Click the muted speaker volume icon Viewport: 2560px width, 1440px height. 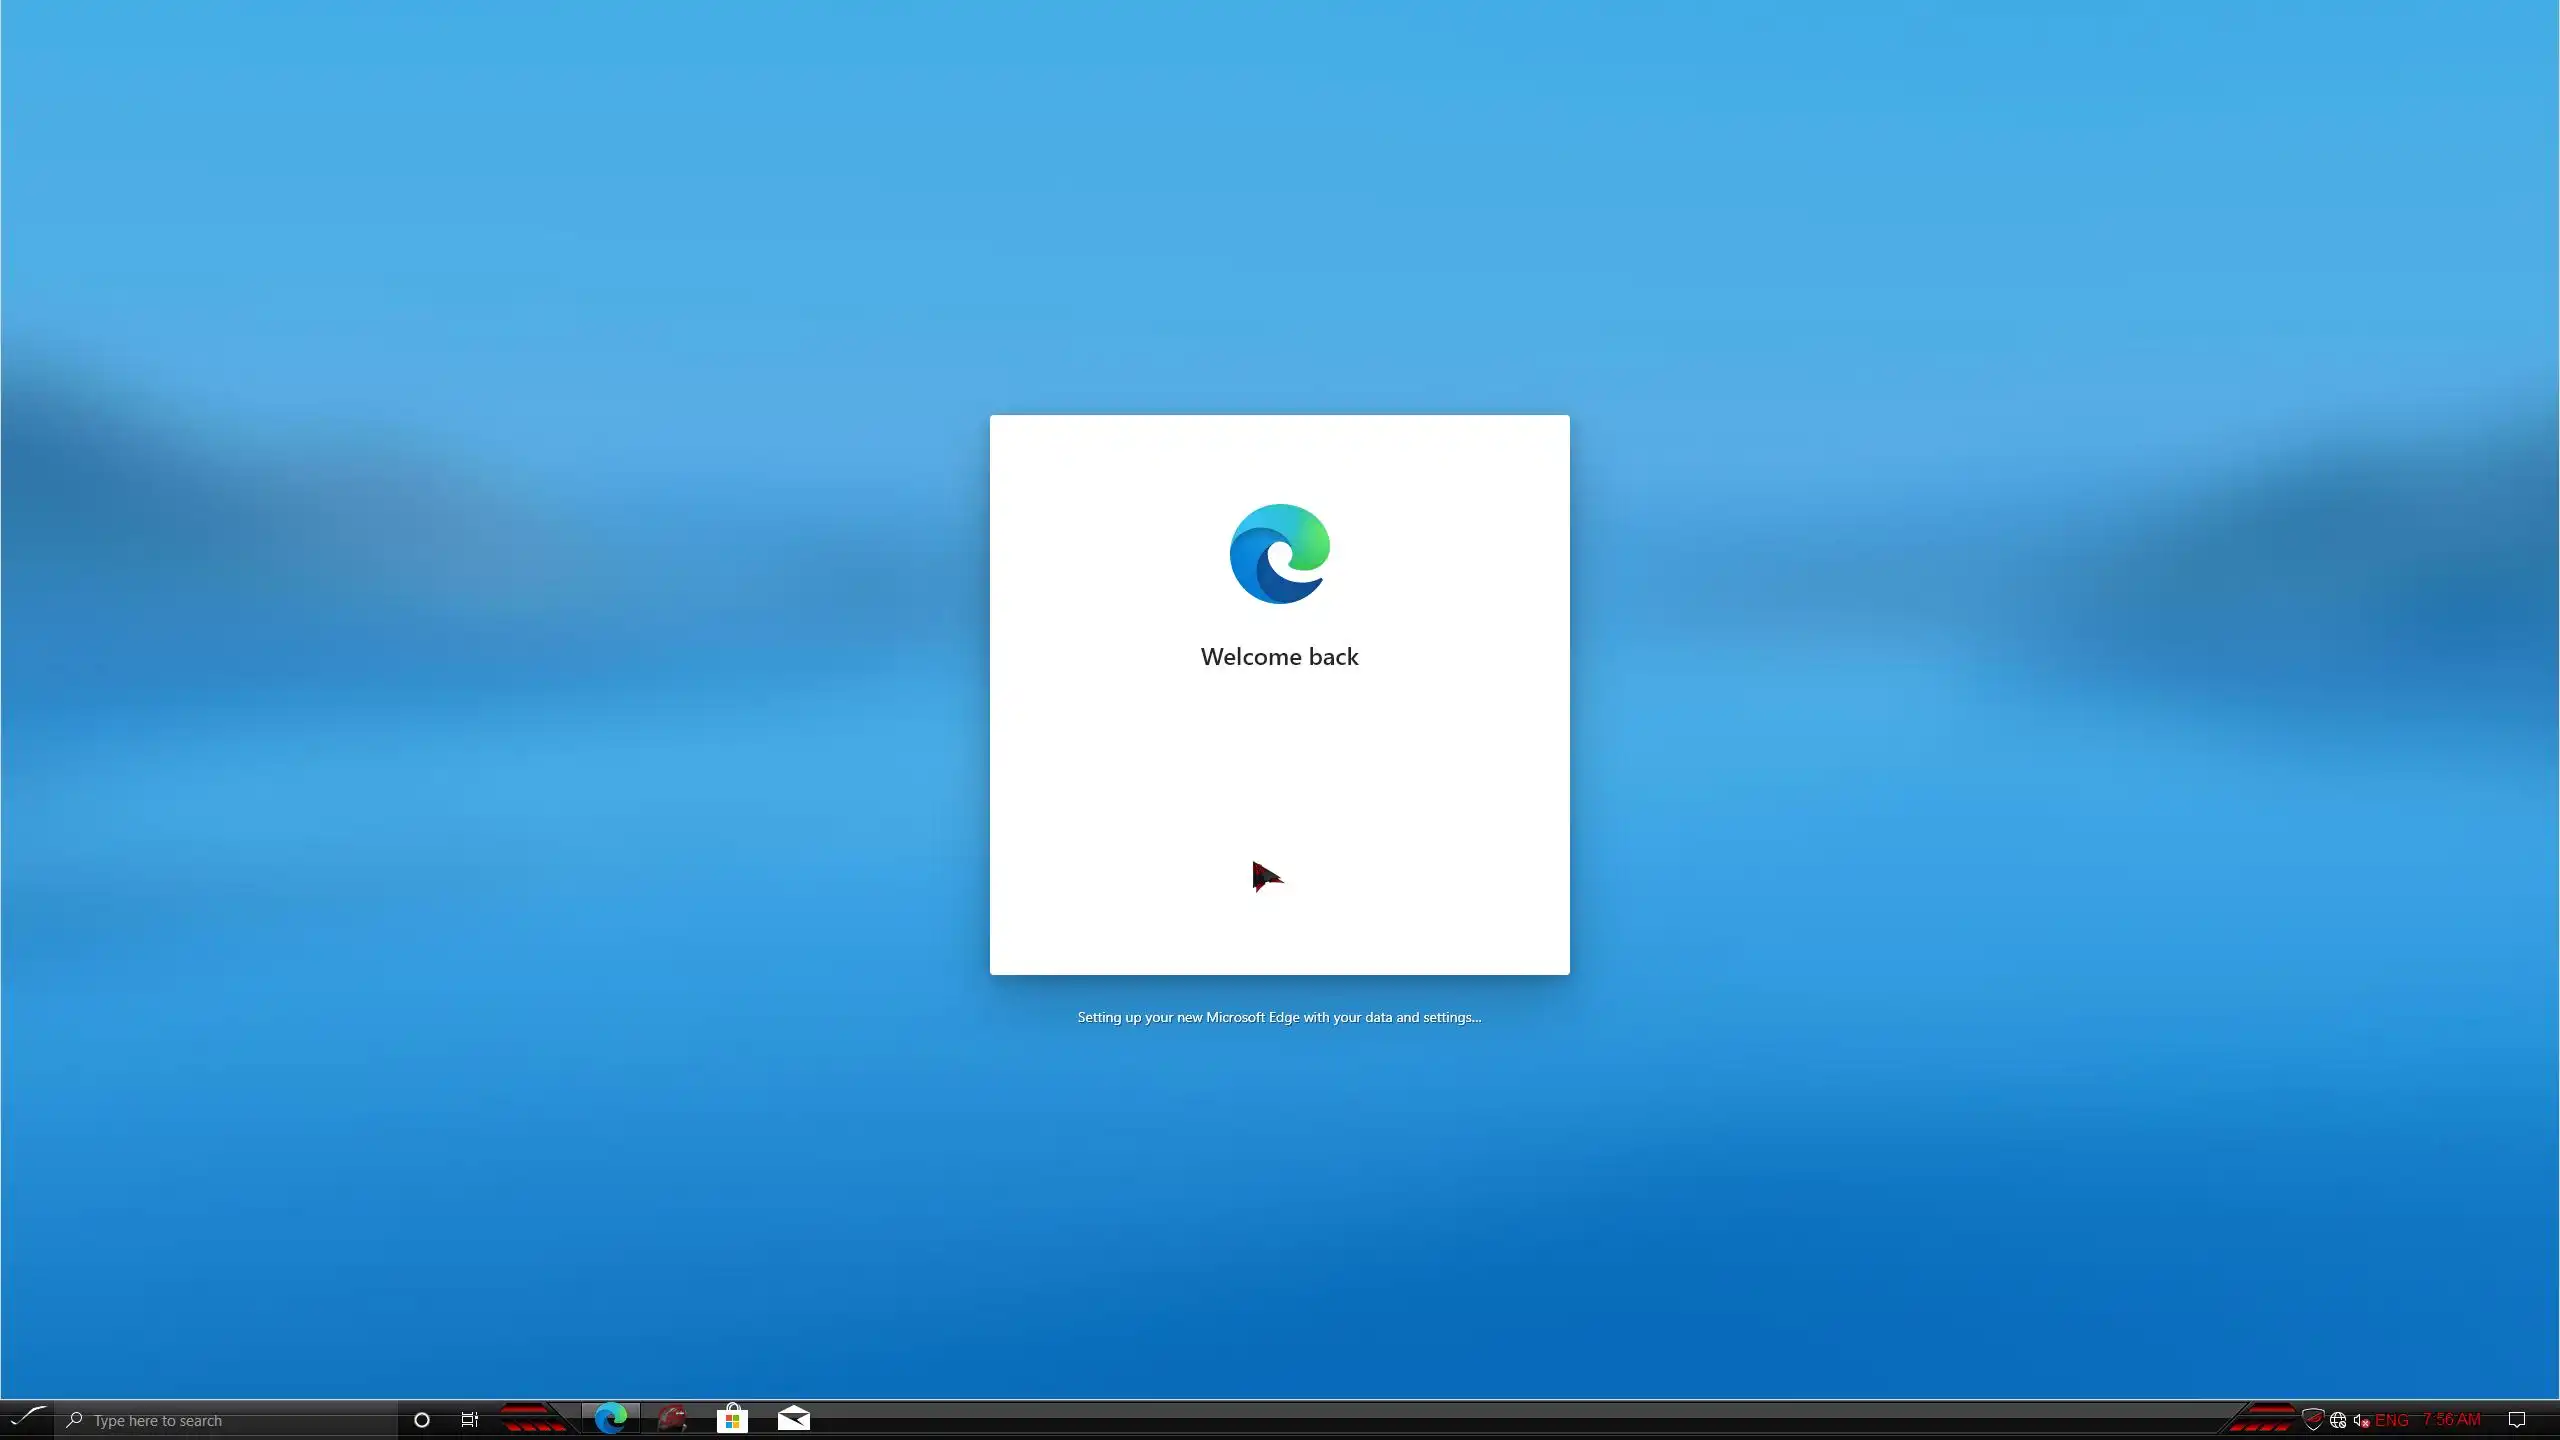(2362, 1420)
